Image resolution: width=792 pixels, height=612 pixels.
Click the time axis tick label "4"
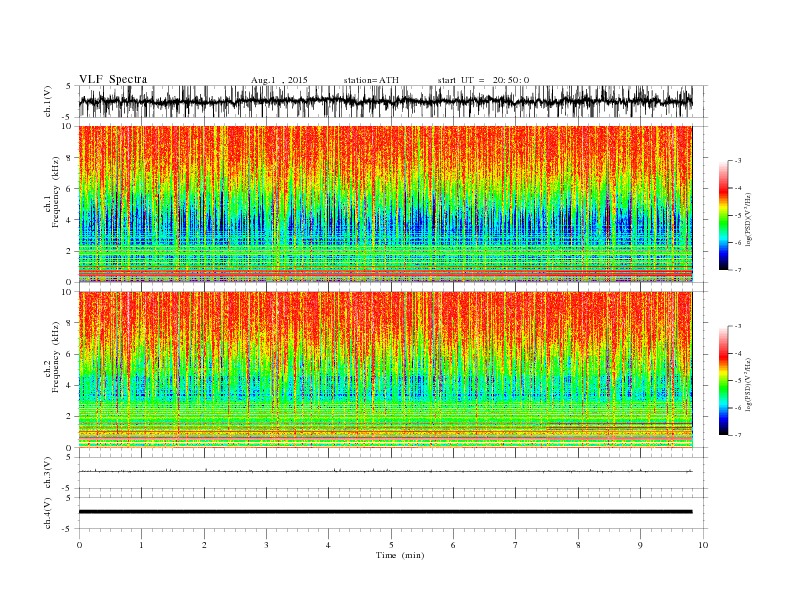click(x=329, y=545)
